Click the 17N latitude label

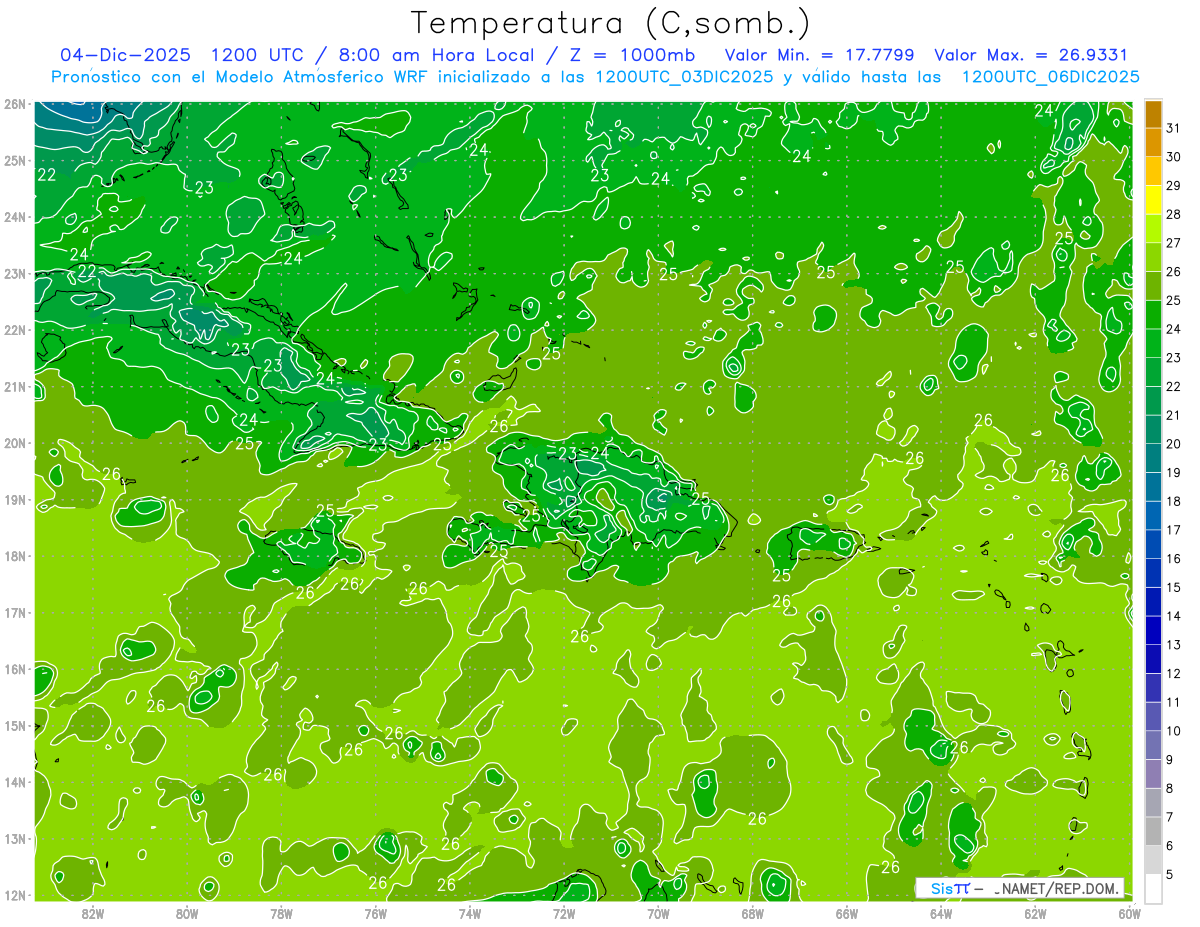[15, 612]
